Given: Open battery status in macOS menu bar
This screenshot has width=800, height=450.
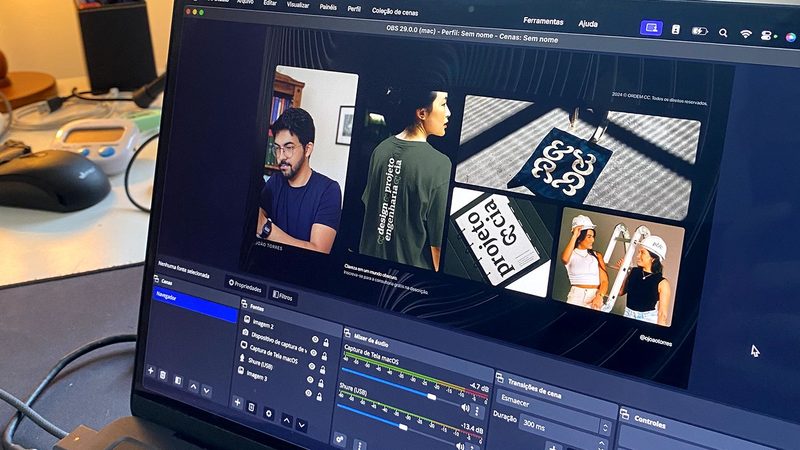Looking at the screenshot, I should point(699,31).
